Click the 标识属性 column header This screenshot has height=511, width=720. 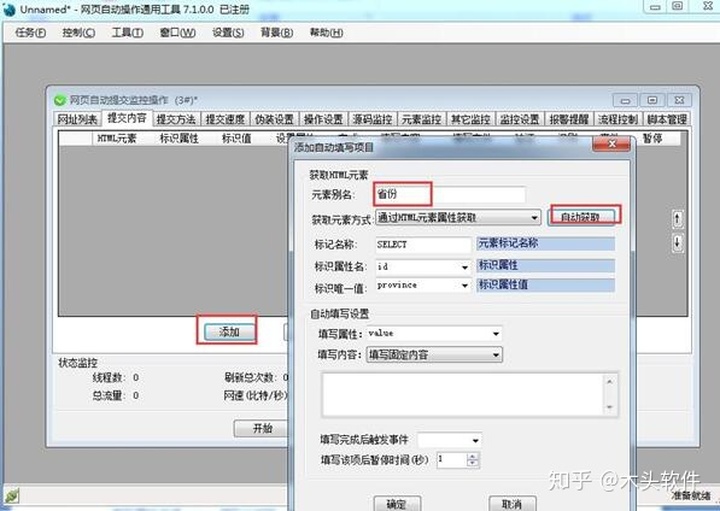[179, 139]
